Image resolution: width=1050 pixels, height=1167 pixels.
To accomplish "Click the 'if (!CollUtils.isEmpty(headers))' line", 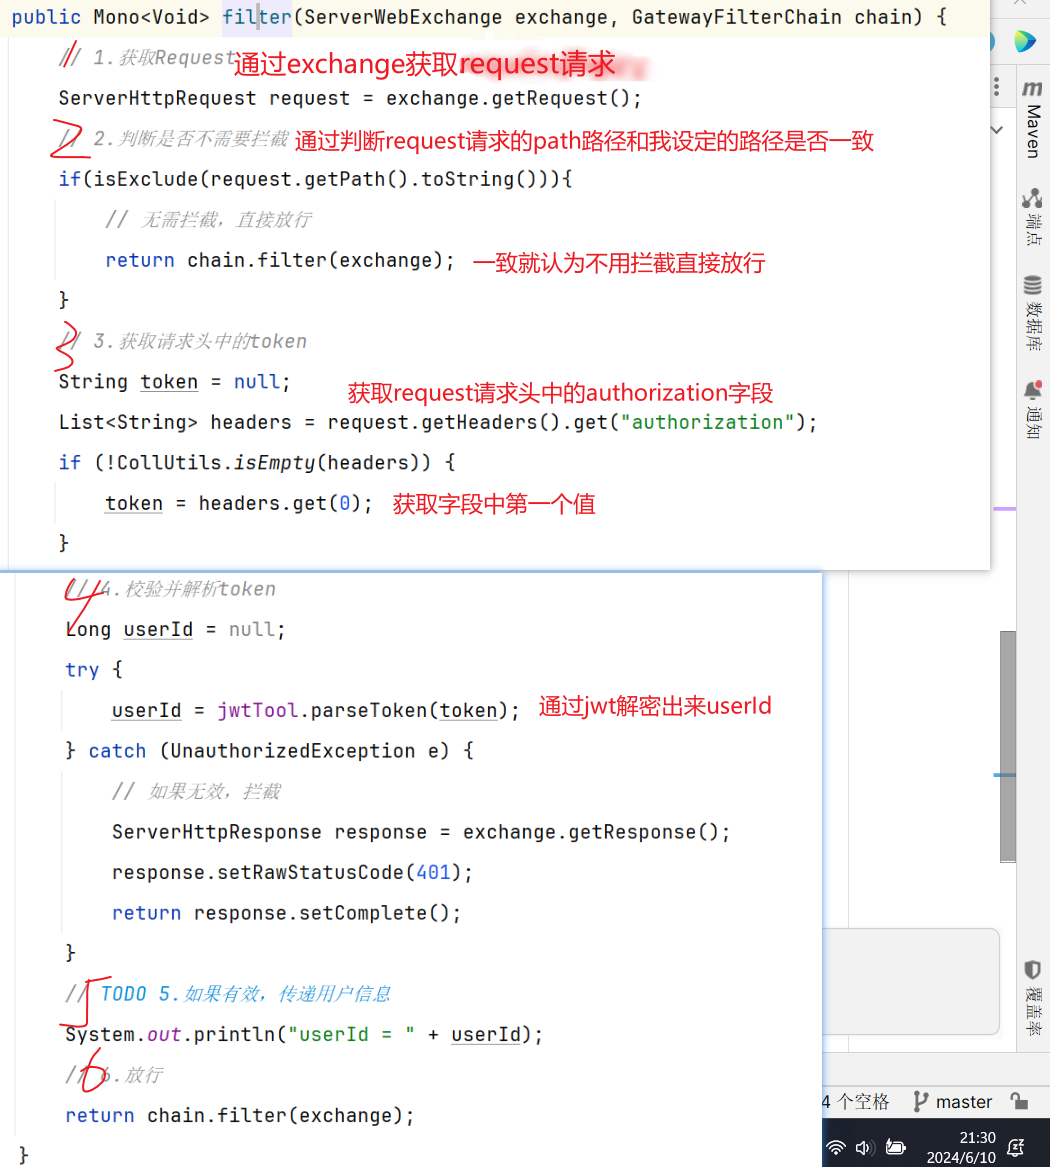I will [x=257, y=463].
